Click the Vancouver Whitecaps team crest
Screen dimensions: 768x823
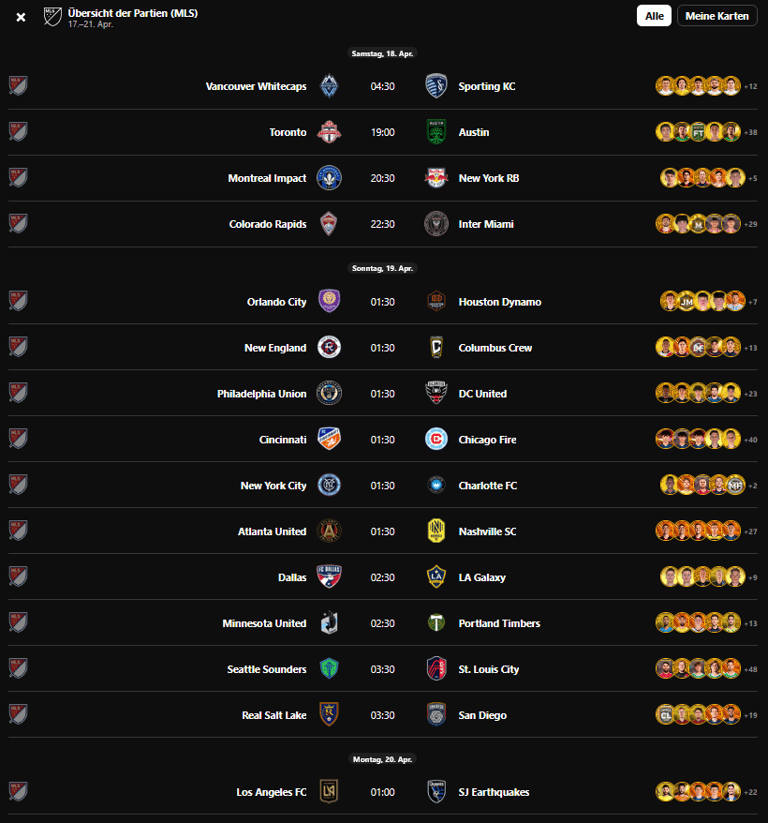click(x=329, y=86)
